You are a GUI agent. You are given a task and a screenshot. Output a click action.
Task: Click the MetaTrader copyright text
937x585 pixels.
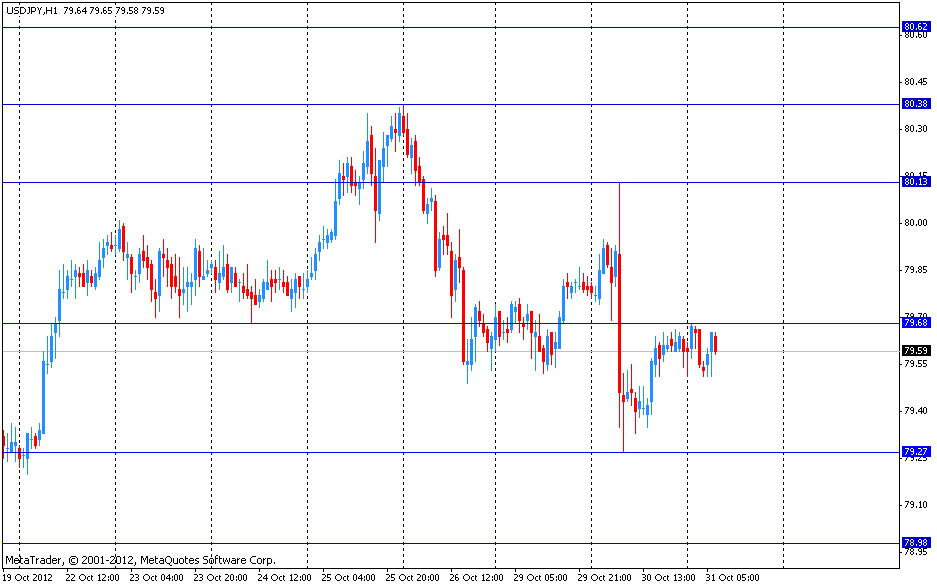point(140,560)
